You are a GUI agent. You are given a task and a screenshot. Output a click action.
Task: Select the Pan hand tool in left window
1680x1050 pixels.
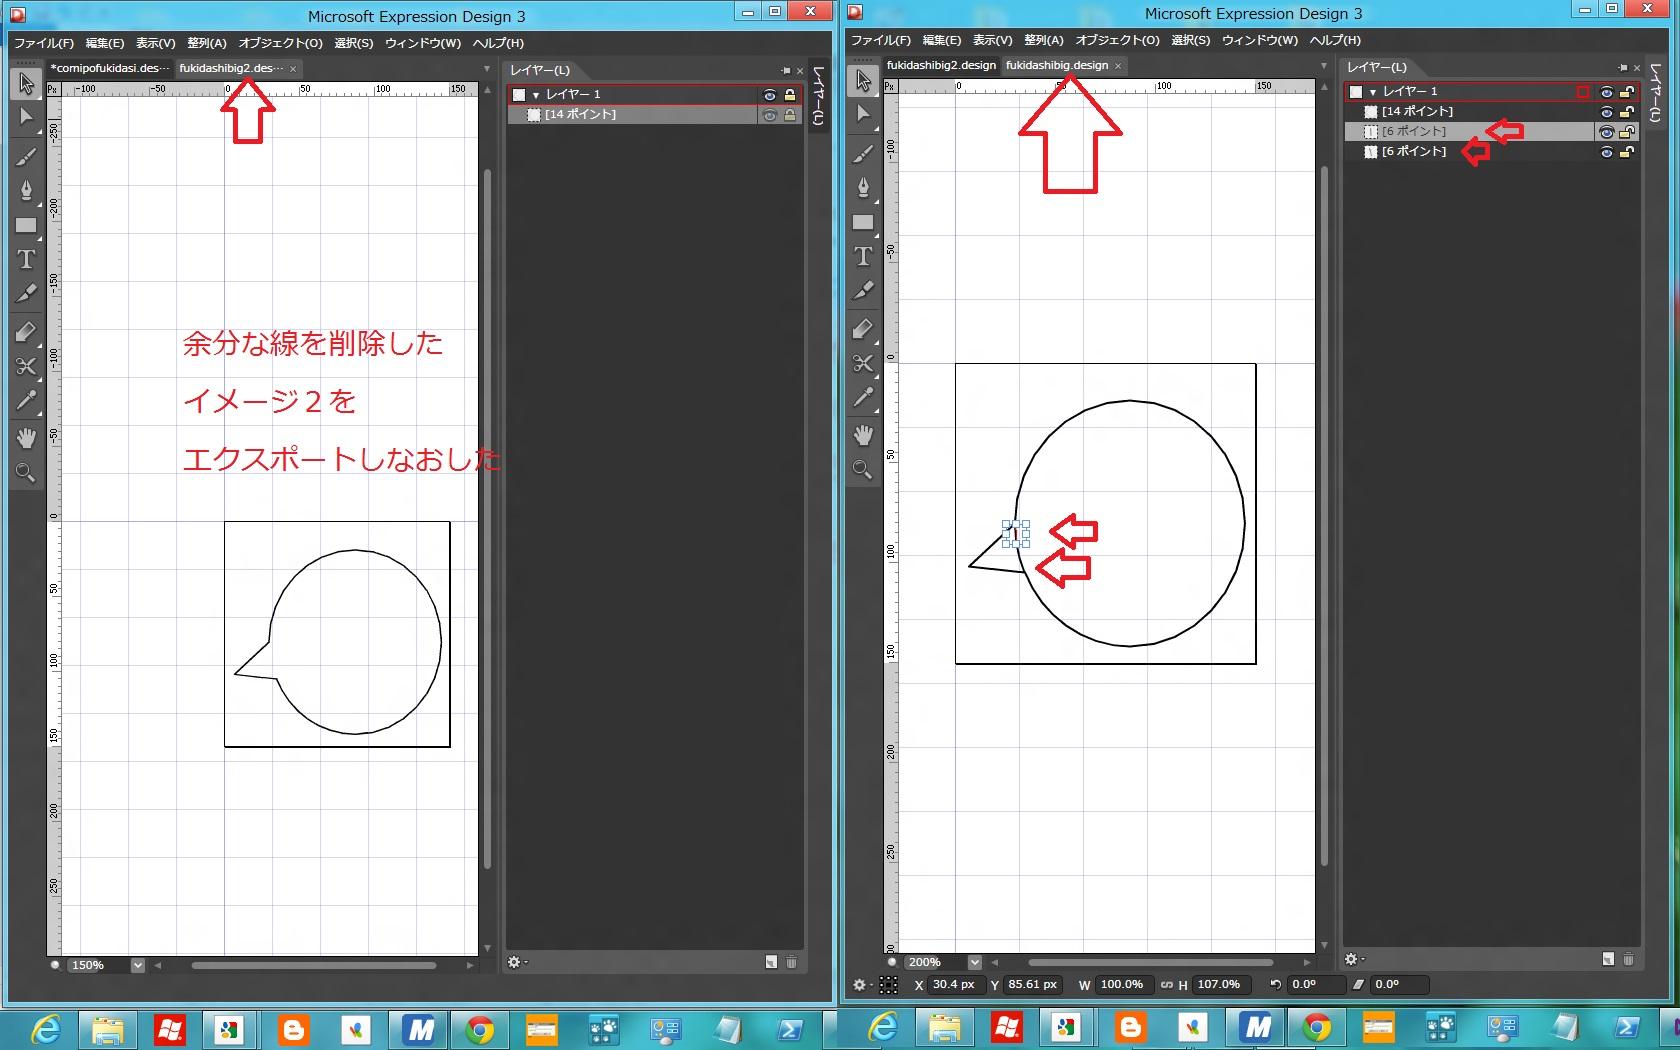[26, 438]
